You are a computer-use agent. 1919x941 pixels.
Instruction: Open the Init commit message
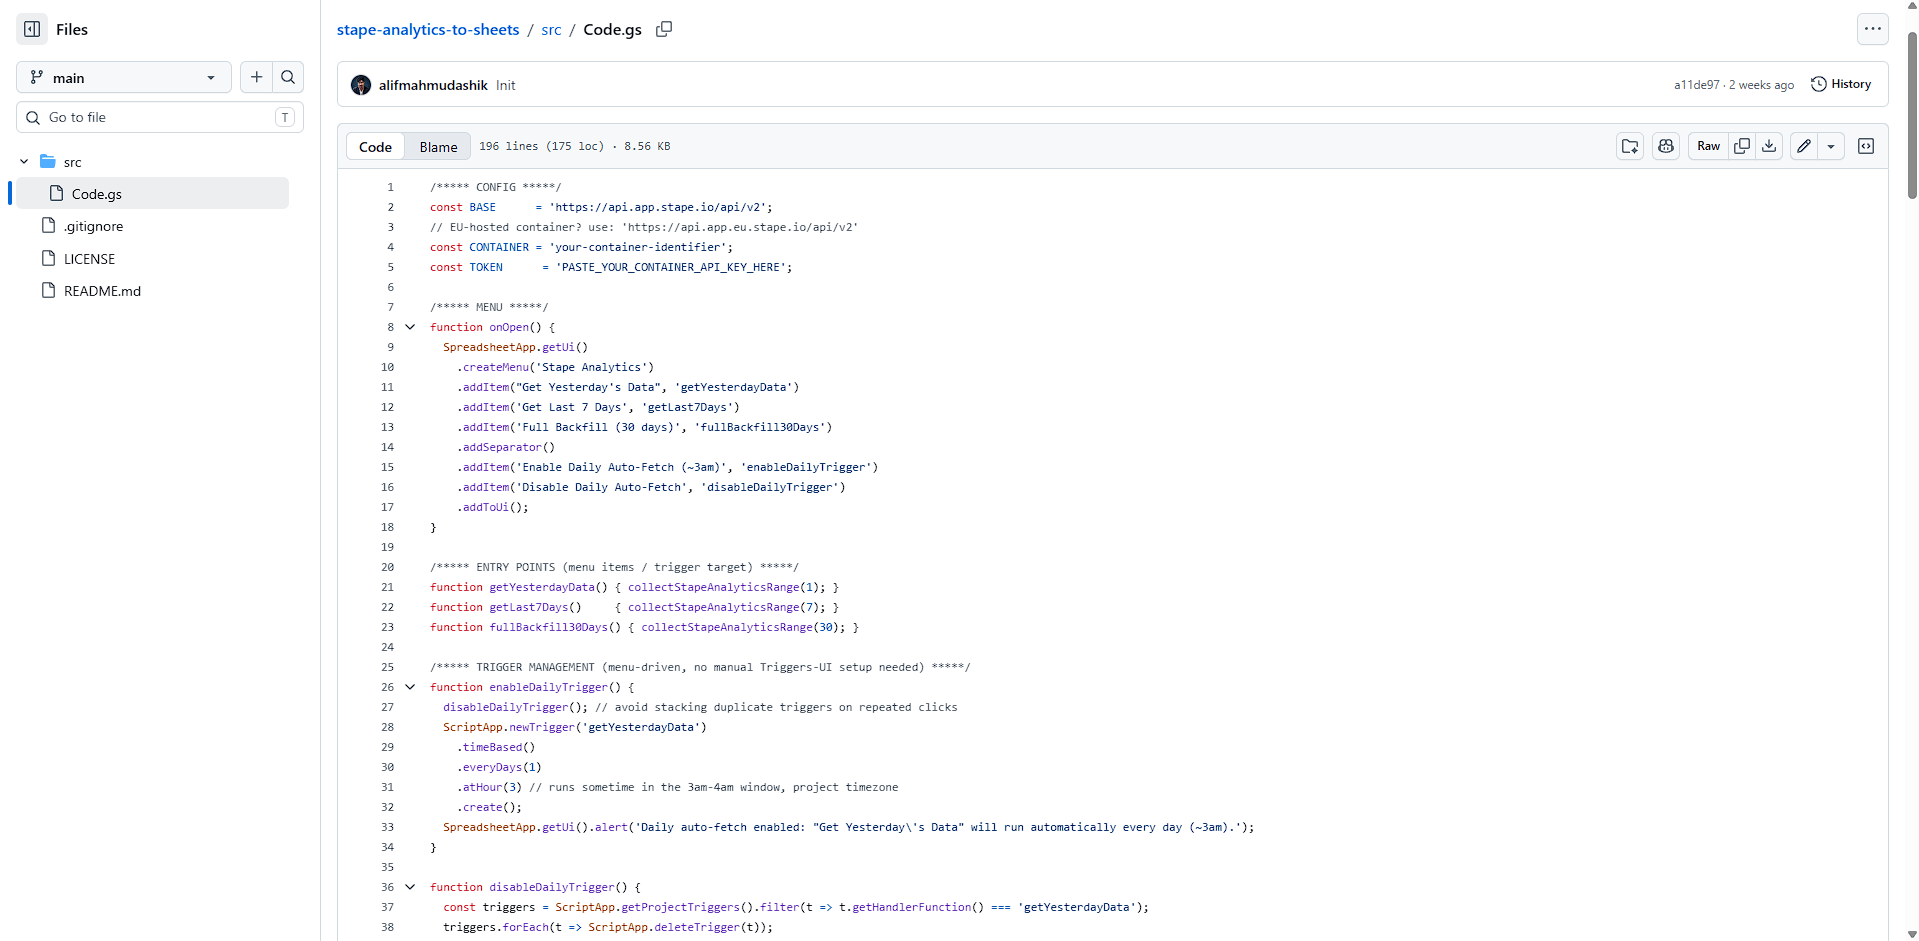point(506,85)
